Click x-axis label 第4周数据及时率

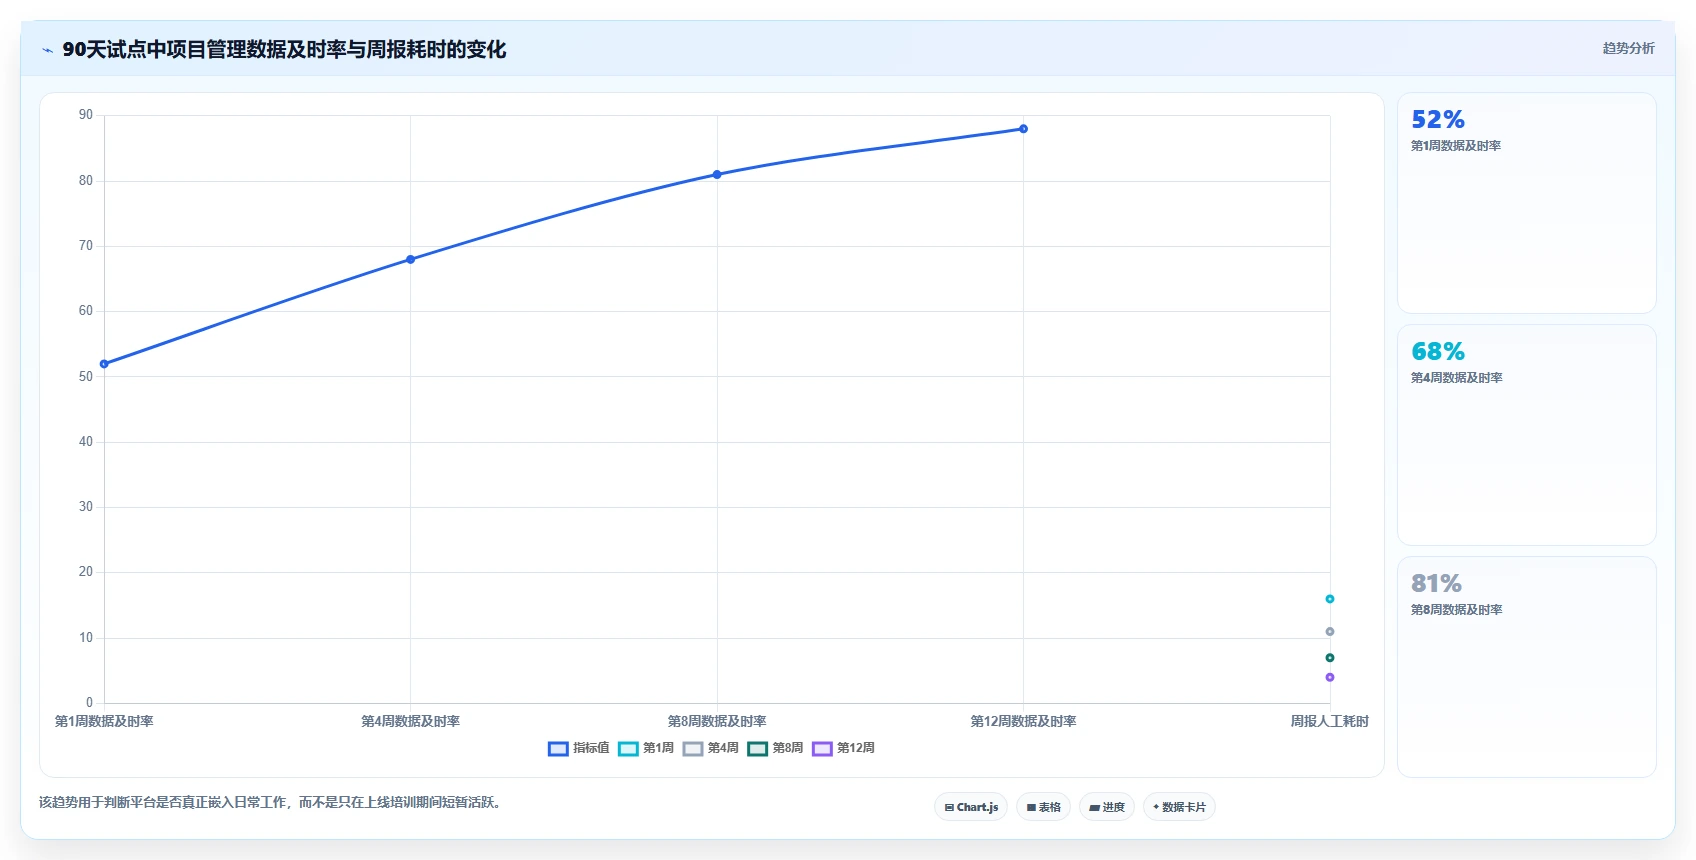410,721
